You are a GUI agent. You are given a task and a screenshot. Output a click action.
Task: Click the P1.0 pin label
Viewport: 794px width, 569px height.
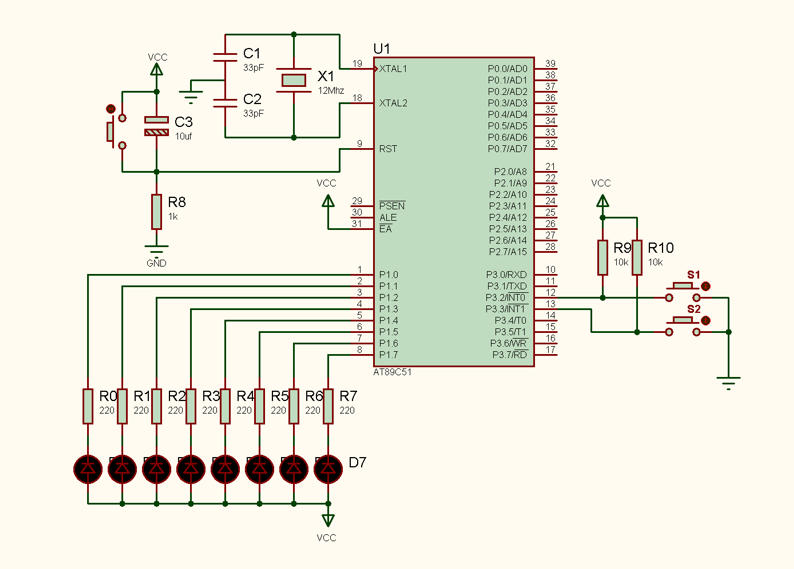pyautogui.click(x=389, y=275)
